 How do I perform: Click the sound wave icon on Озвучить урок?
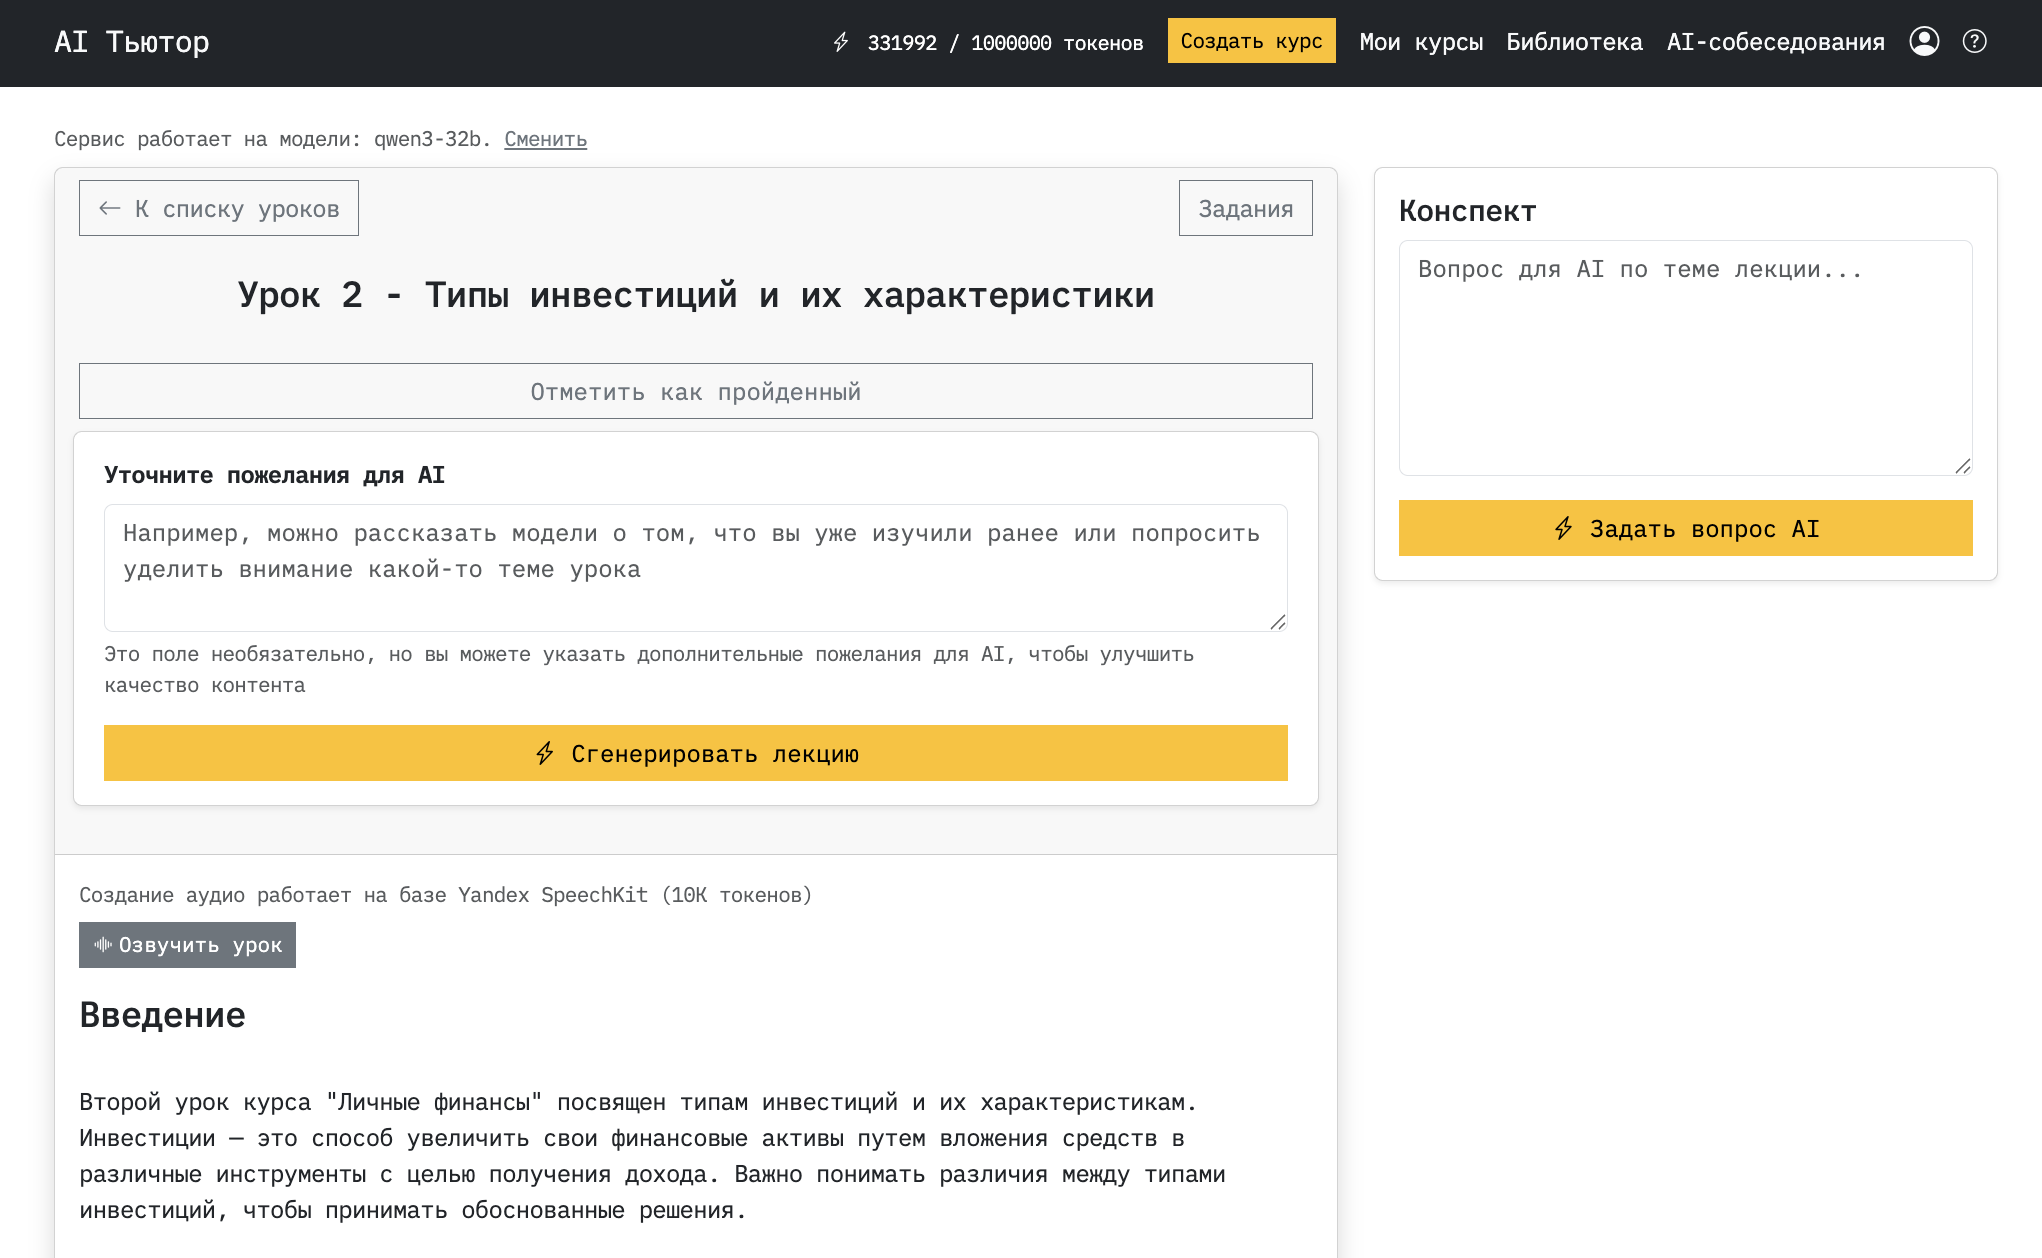pyautogui.click(x=103, y=944)
